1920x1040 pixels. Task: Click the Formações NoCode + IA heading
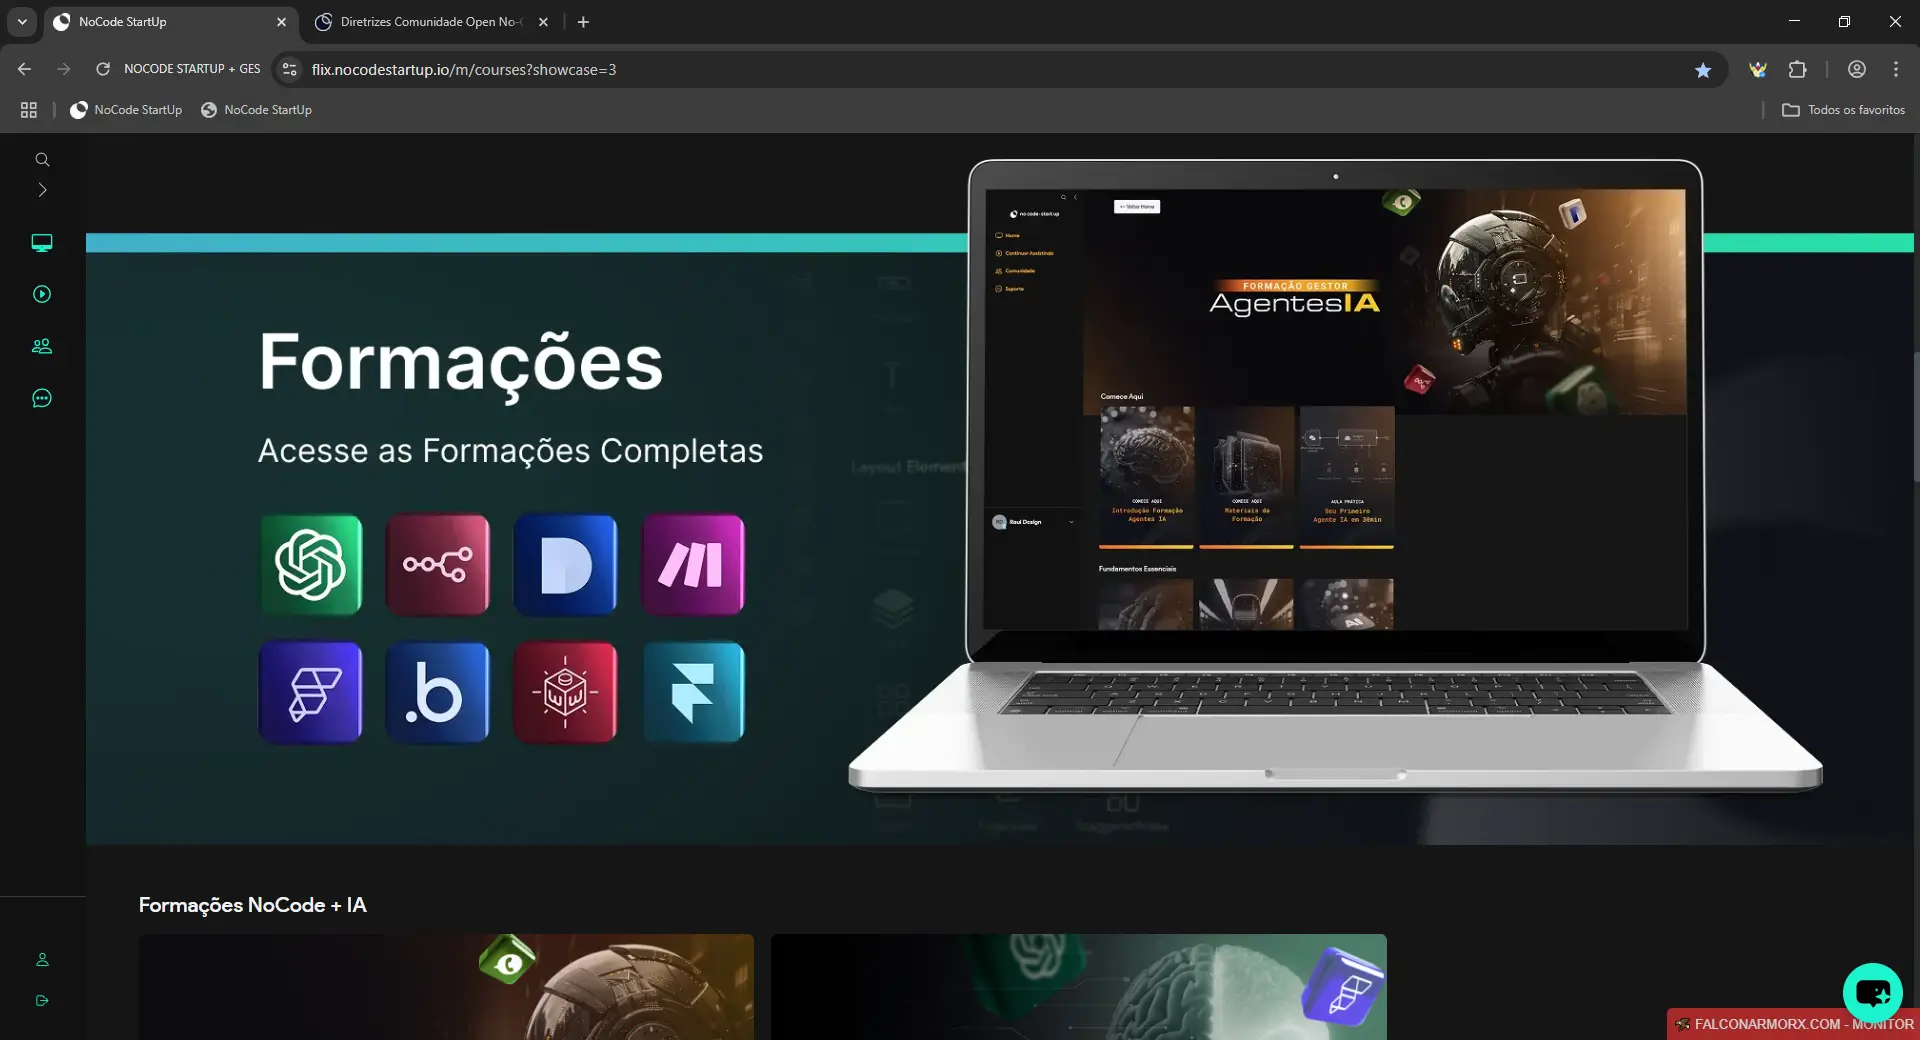point(252,905)
